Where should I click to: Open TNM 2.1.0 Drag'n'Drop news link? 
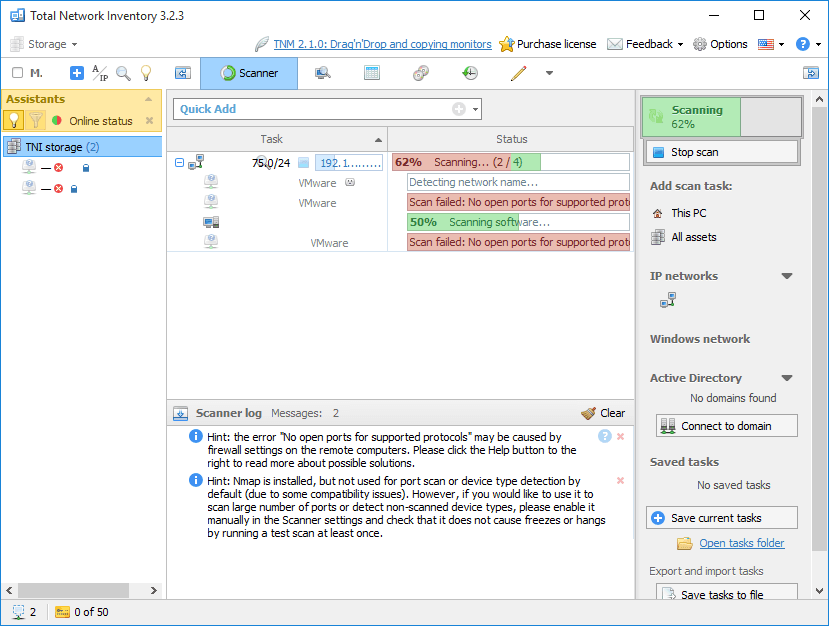(382, 44)
